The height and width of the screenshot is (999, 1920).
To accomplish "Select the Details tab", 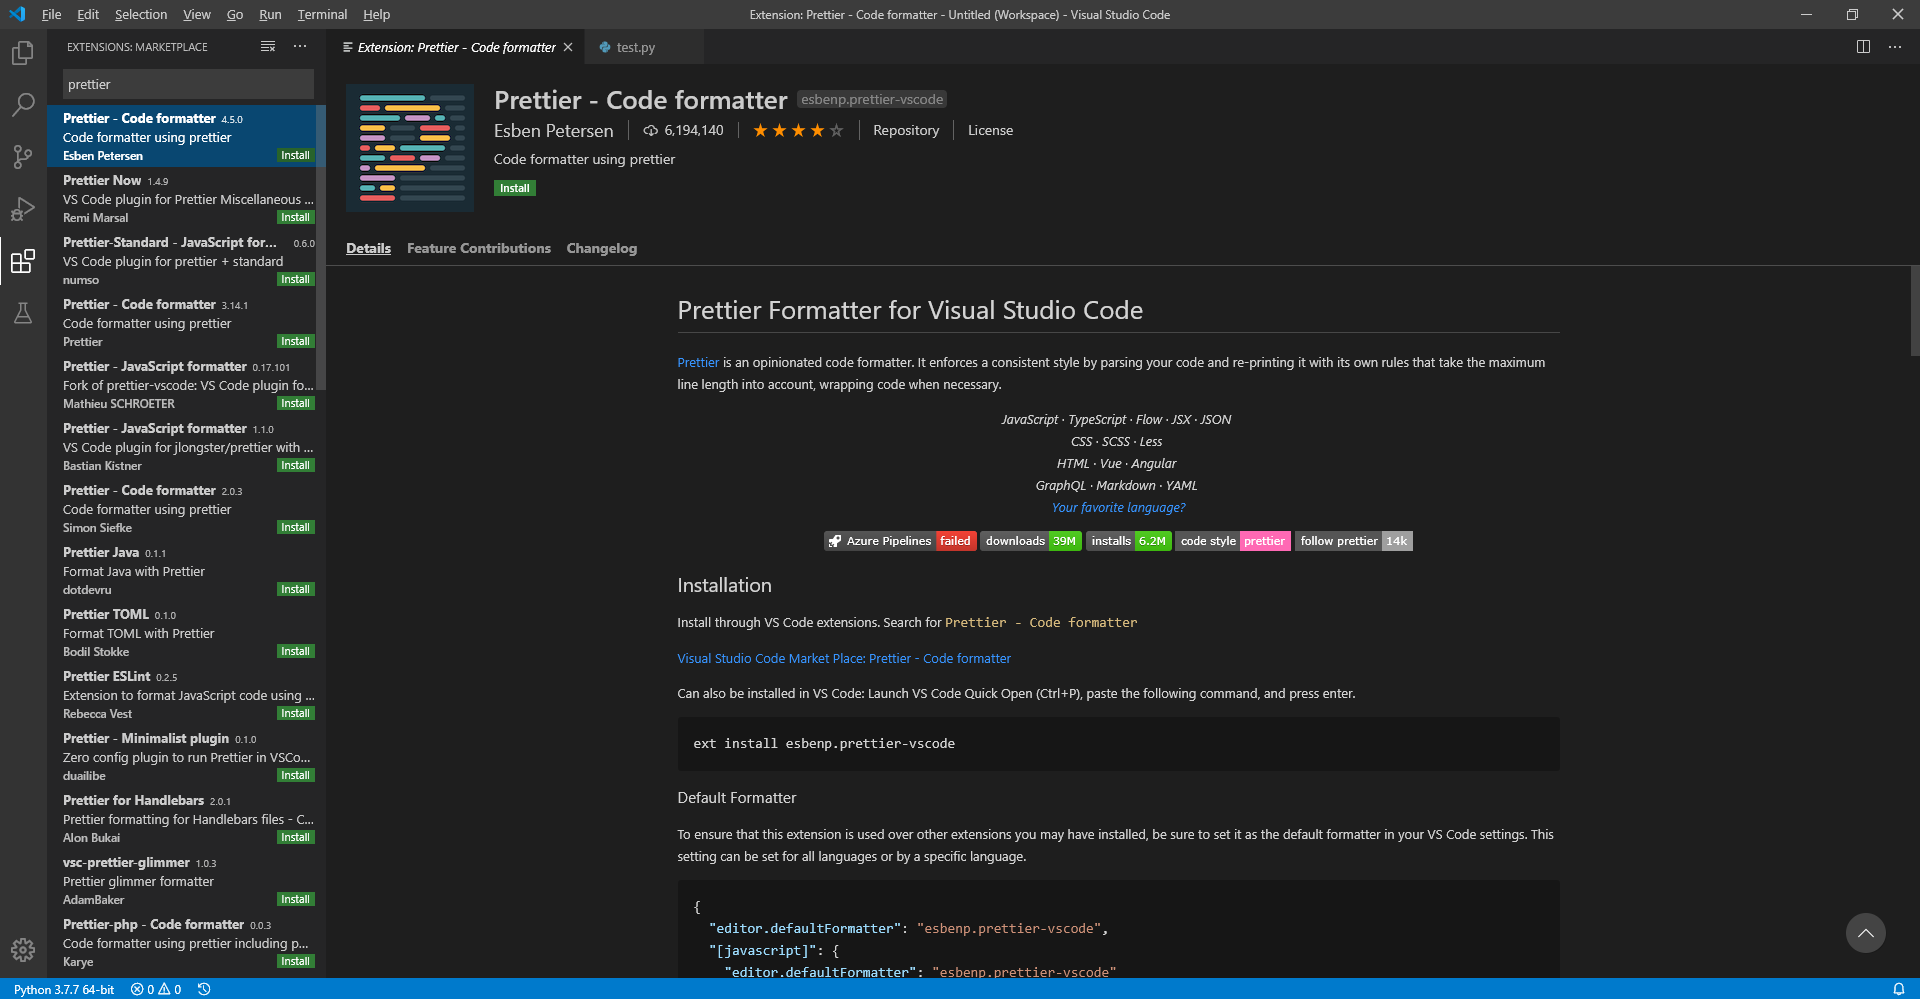I will coord(368,248).
